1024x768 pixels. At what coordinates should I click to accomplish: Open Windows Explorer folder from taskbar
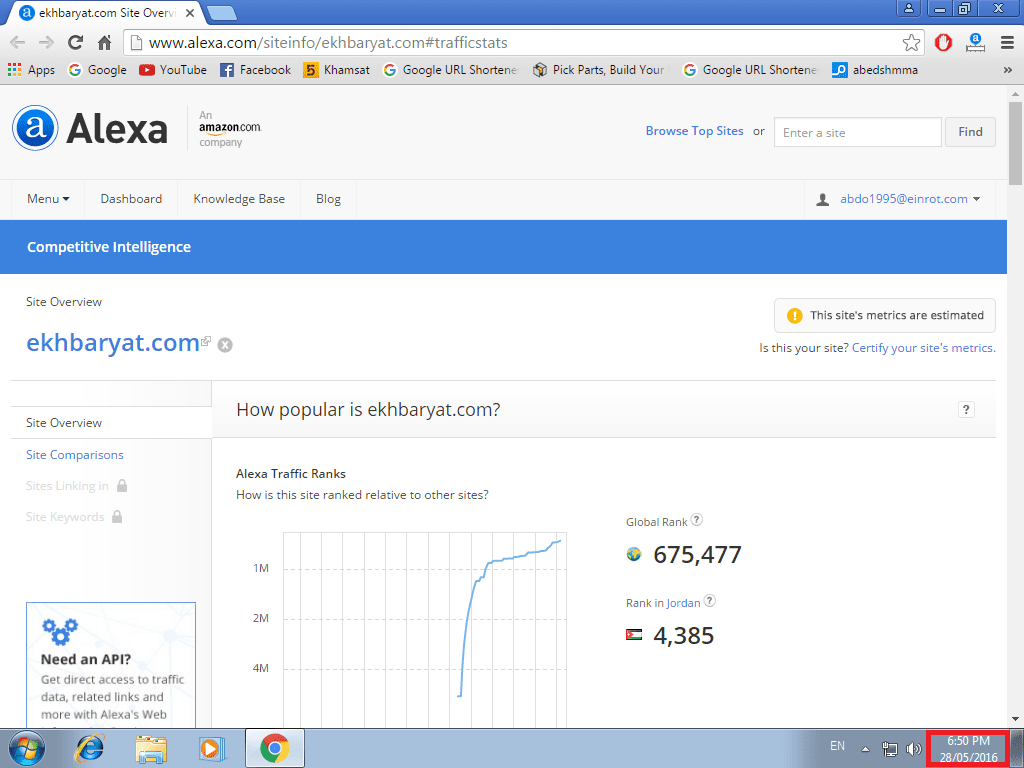[x=151, y=748]
